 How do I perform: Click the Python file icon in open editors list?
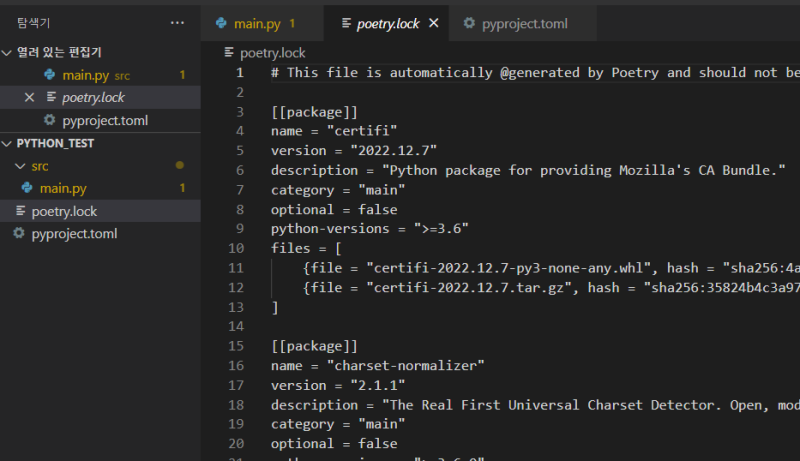pyautogui.click(x=50, y=75)
